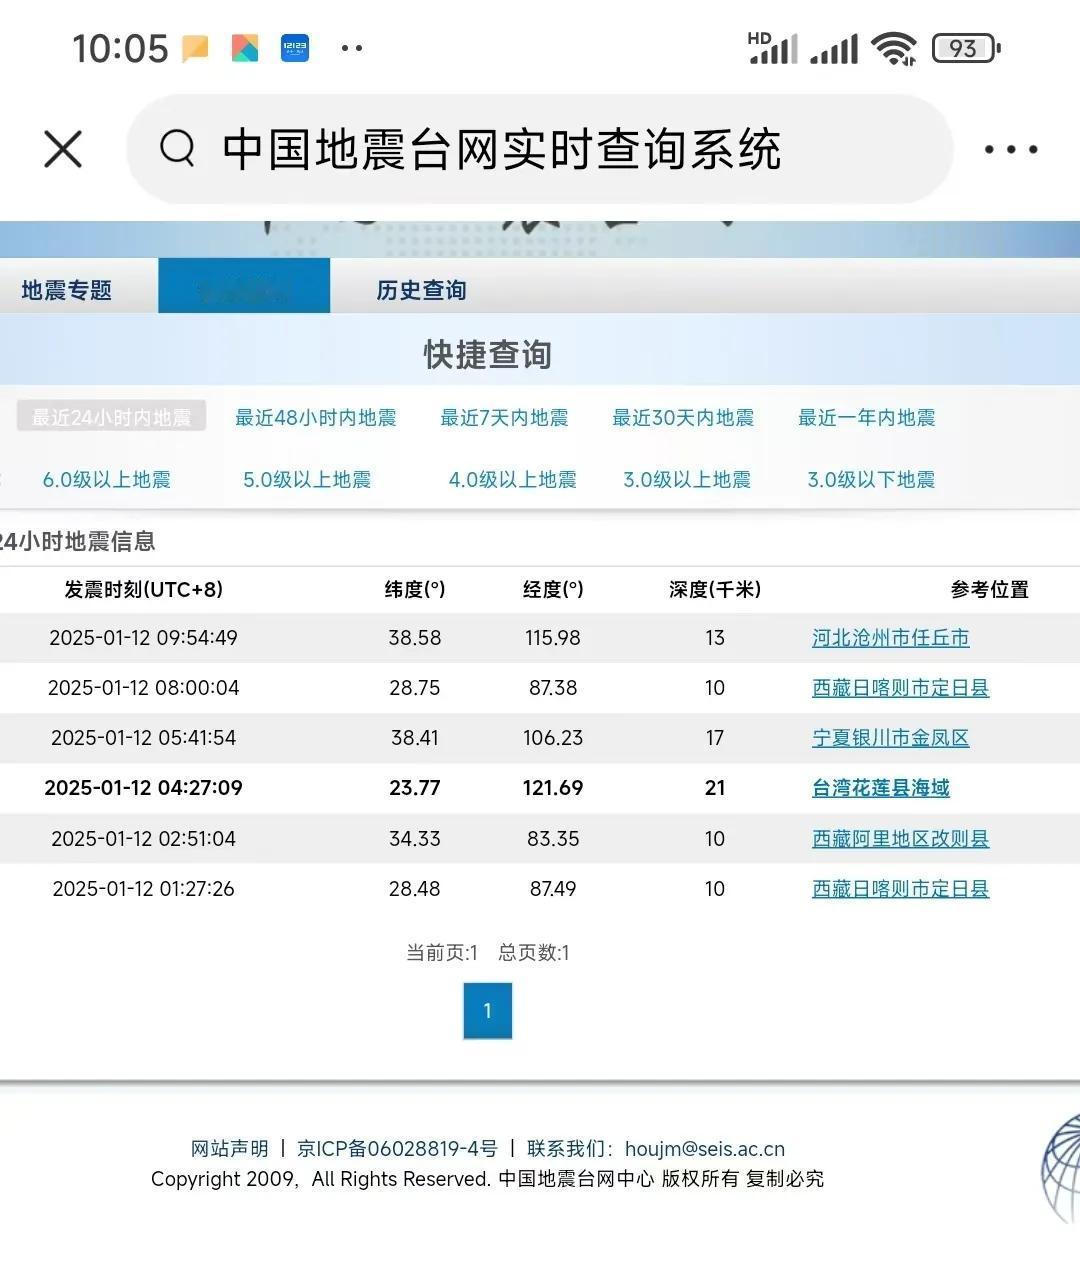Screen dimensions: 1080x1285
Task: Open 台湾花莲县海域 location link
Action: (x=880, y=788)
